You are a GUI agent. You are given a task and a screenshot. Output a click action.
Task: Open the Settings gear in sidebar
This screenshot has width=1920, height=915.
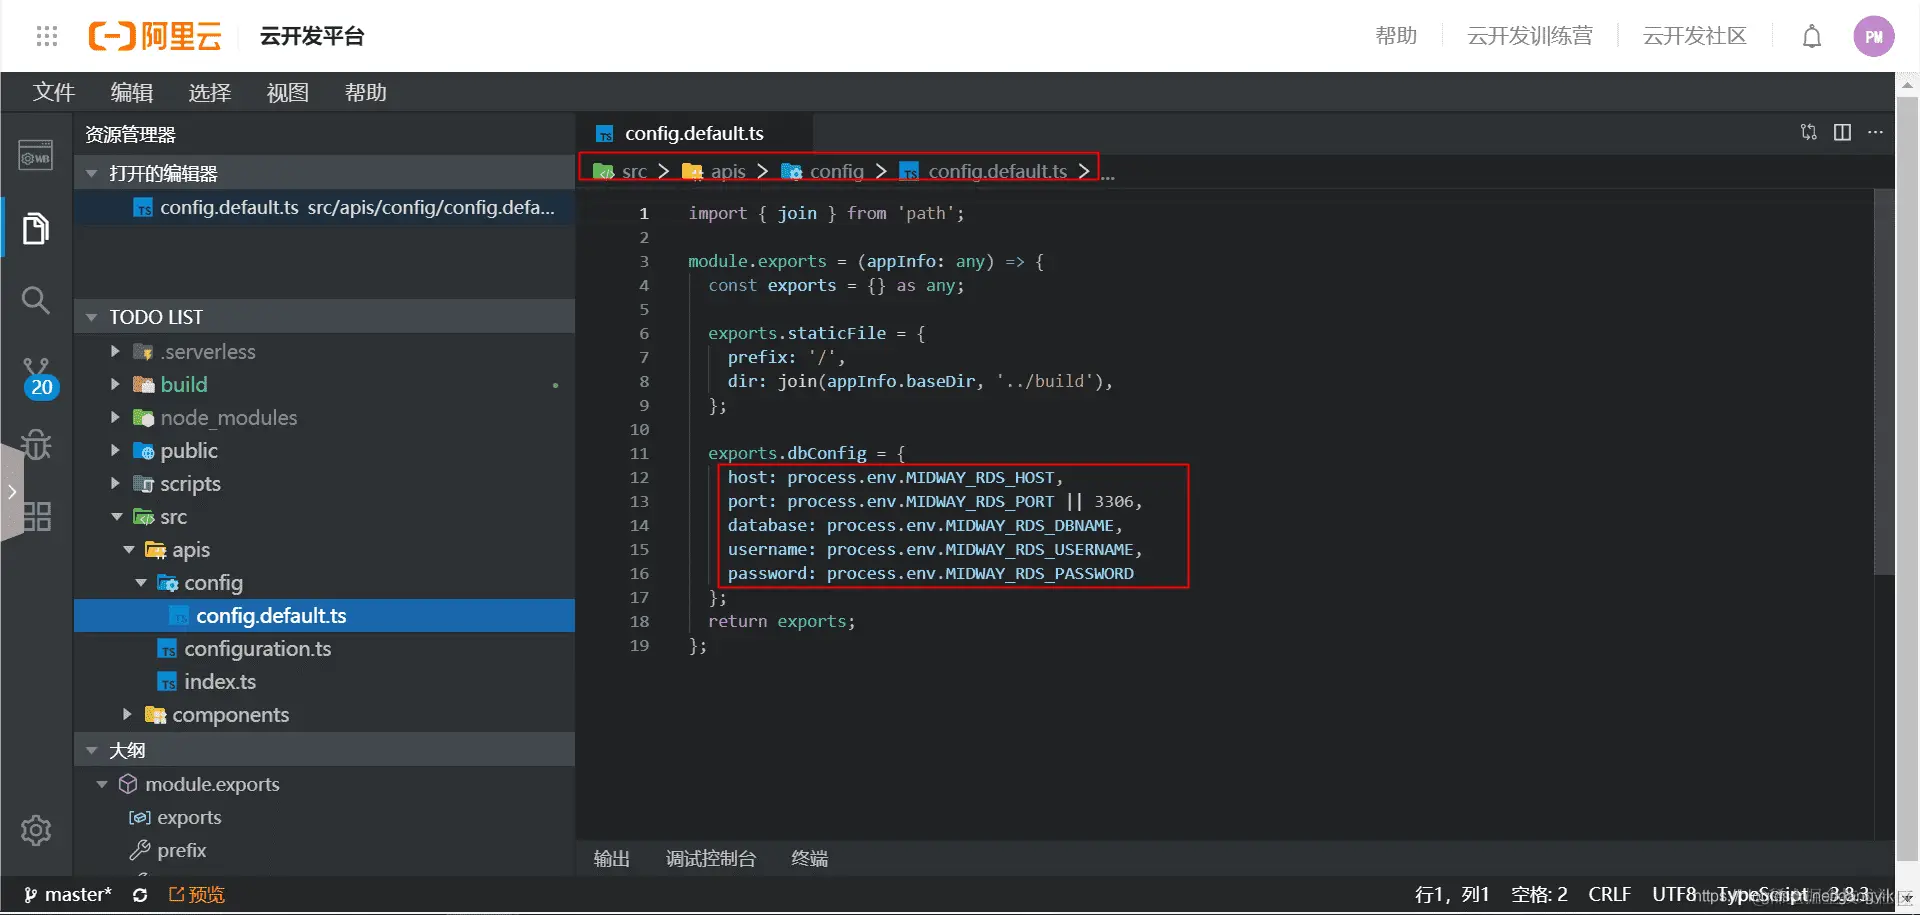click(x=36, y=830)
